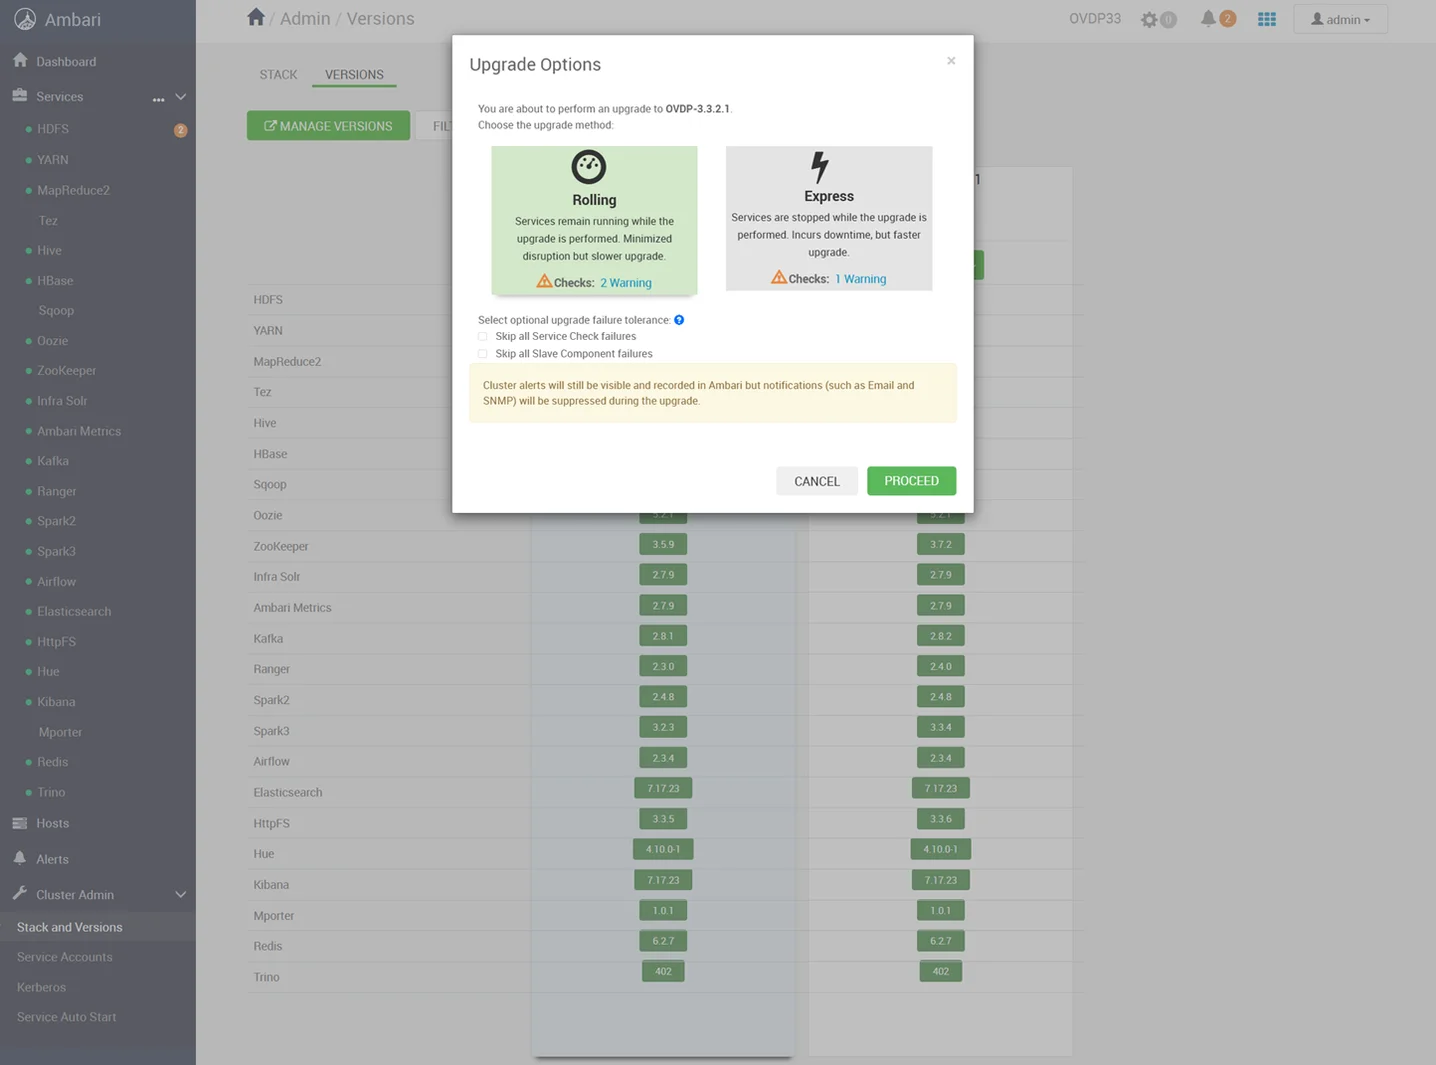Collapse the Services section chevron
Screen dimensions: 1436x1065
[181, 97]
